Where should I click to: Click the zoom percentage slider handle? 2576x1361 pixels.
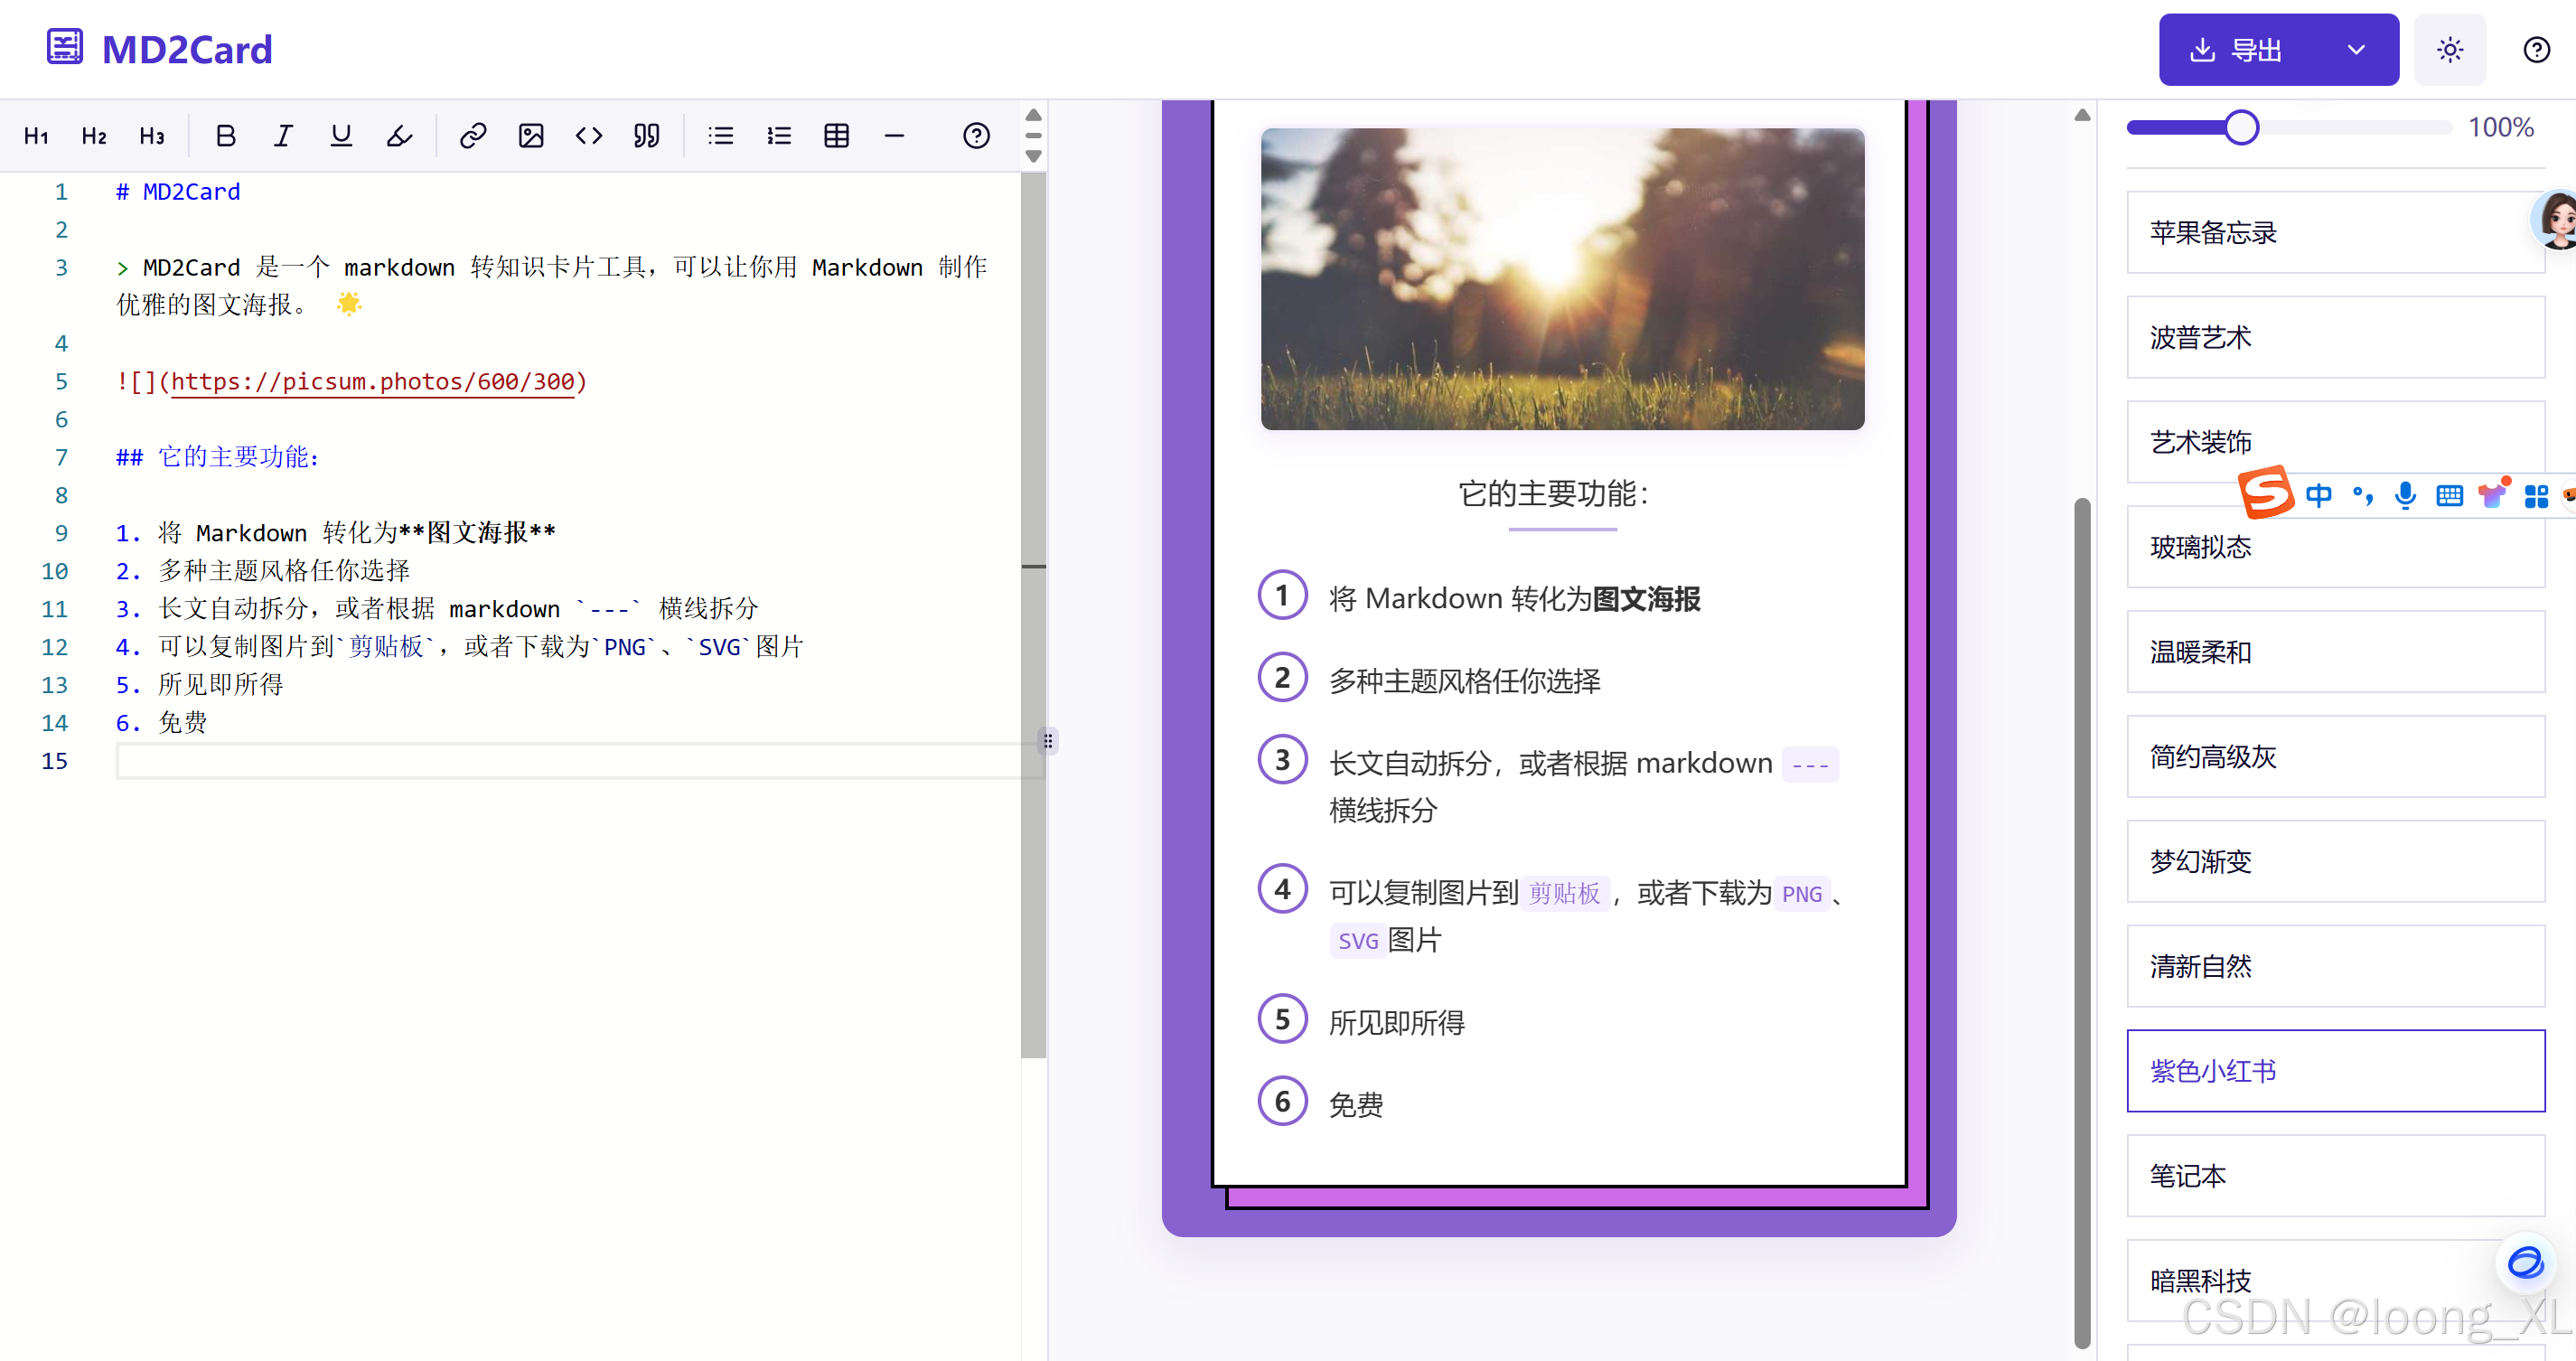(x=2241, y=128)
